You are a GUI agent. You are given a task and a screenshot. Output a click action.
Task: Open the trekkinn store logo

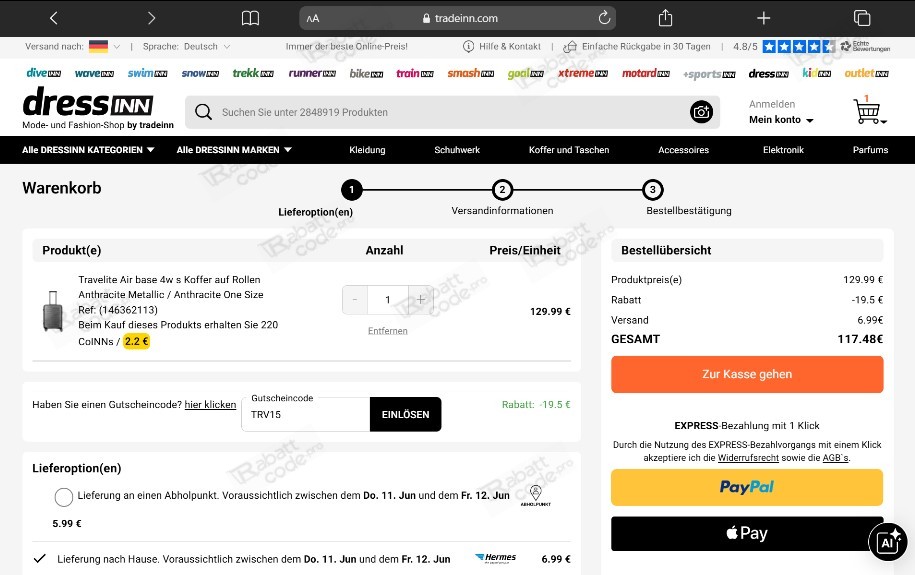(x=253, y=73)
